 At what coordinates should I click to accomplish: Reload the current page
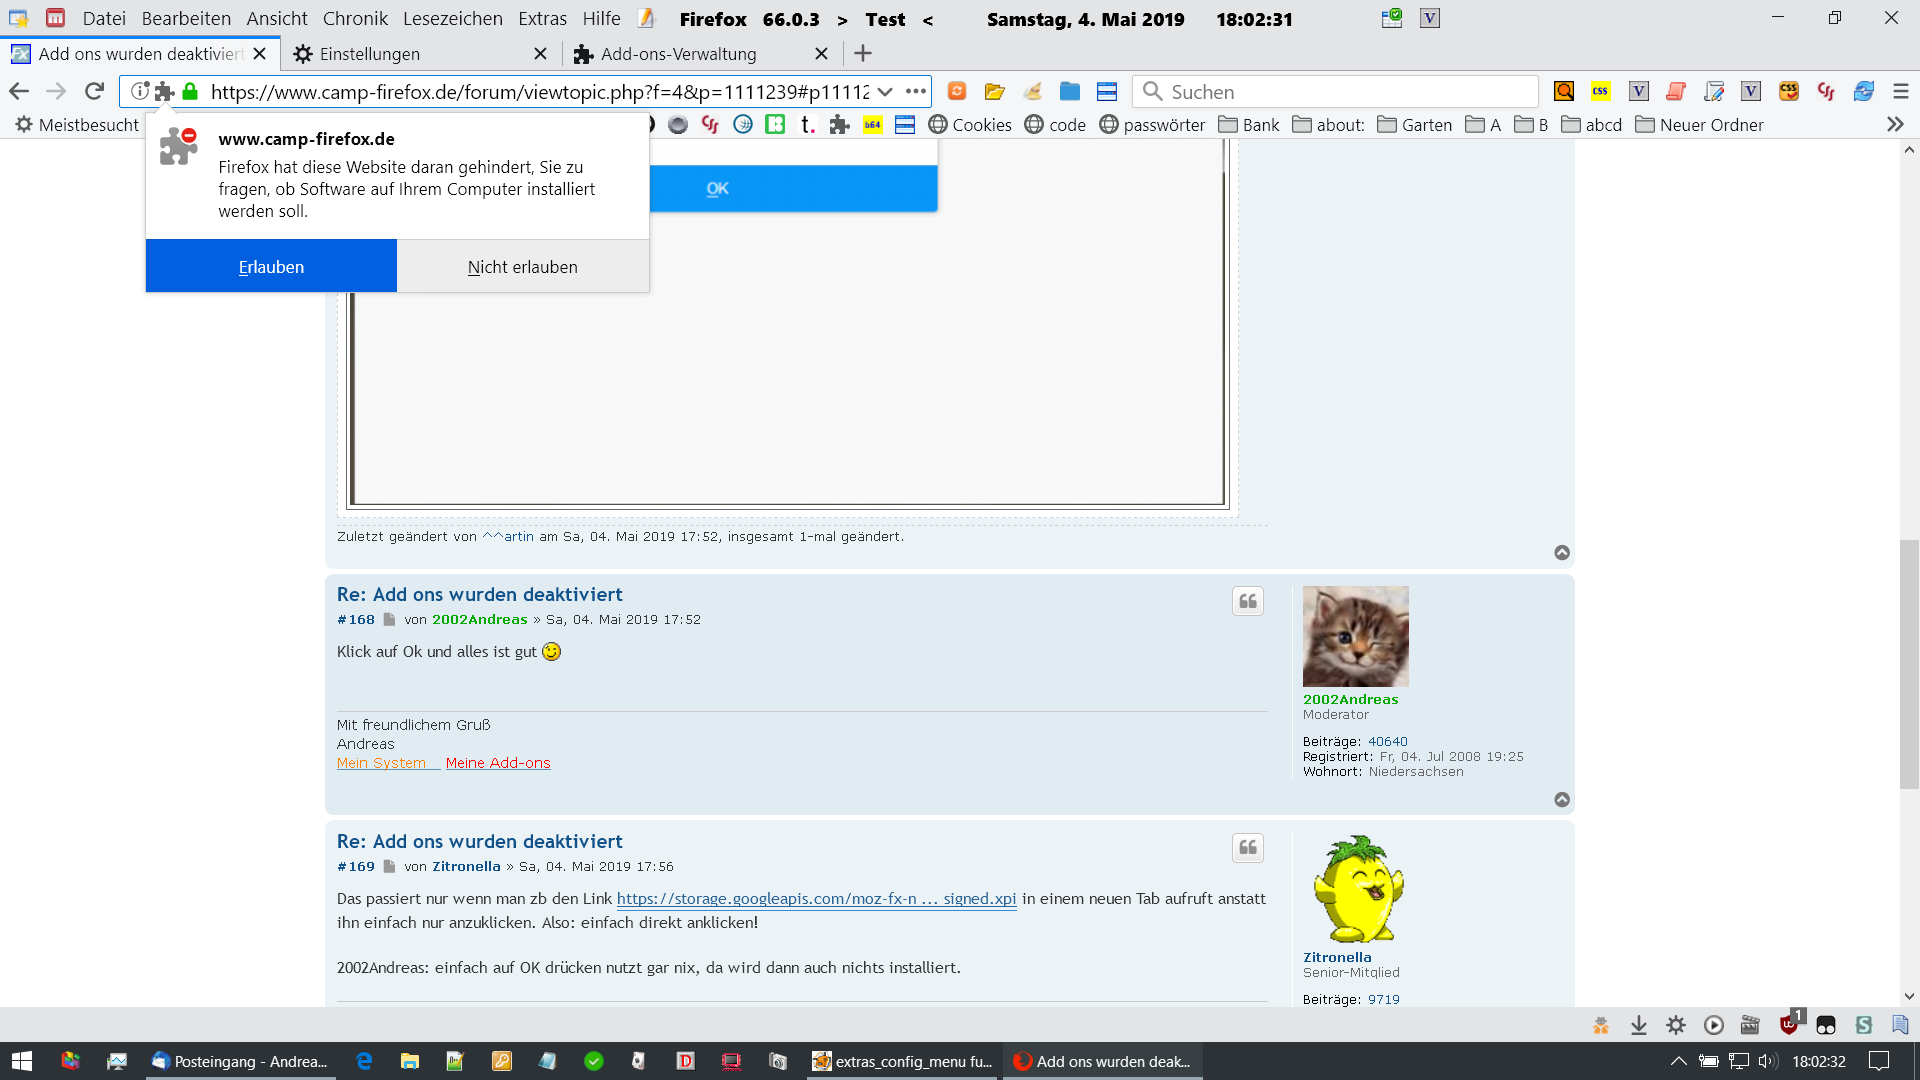94,92
